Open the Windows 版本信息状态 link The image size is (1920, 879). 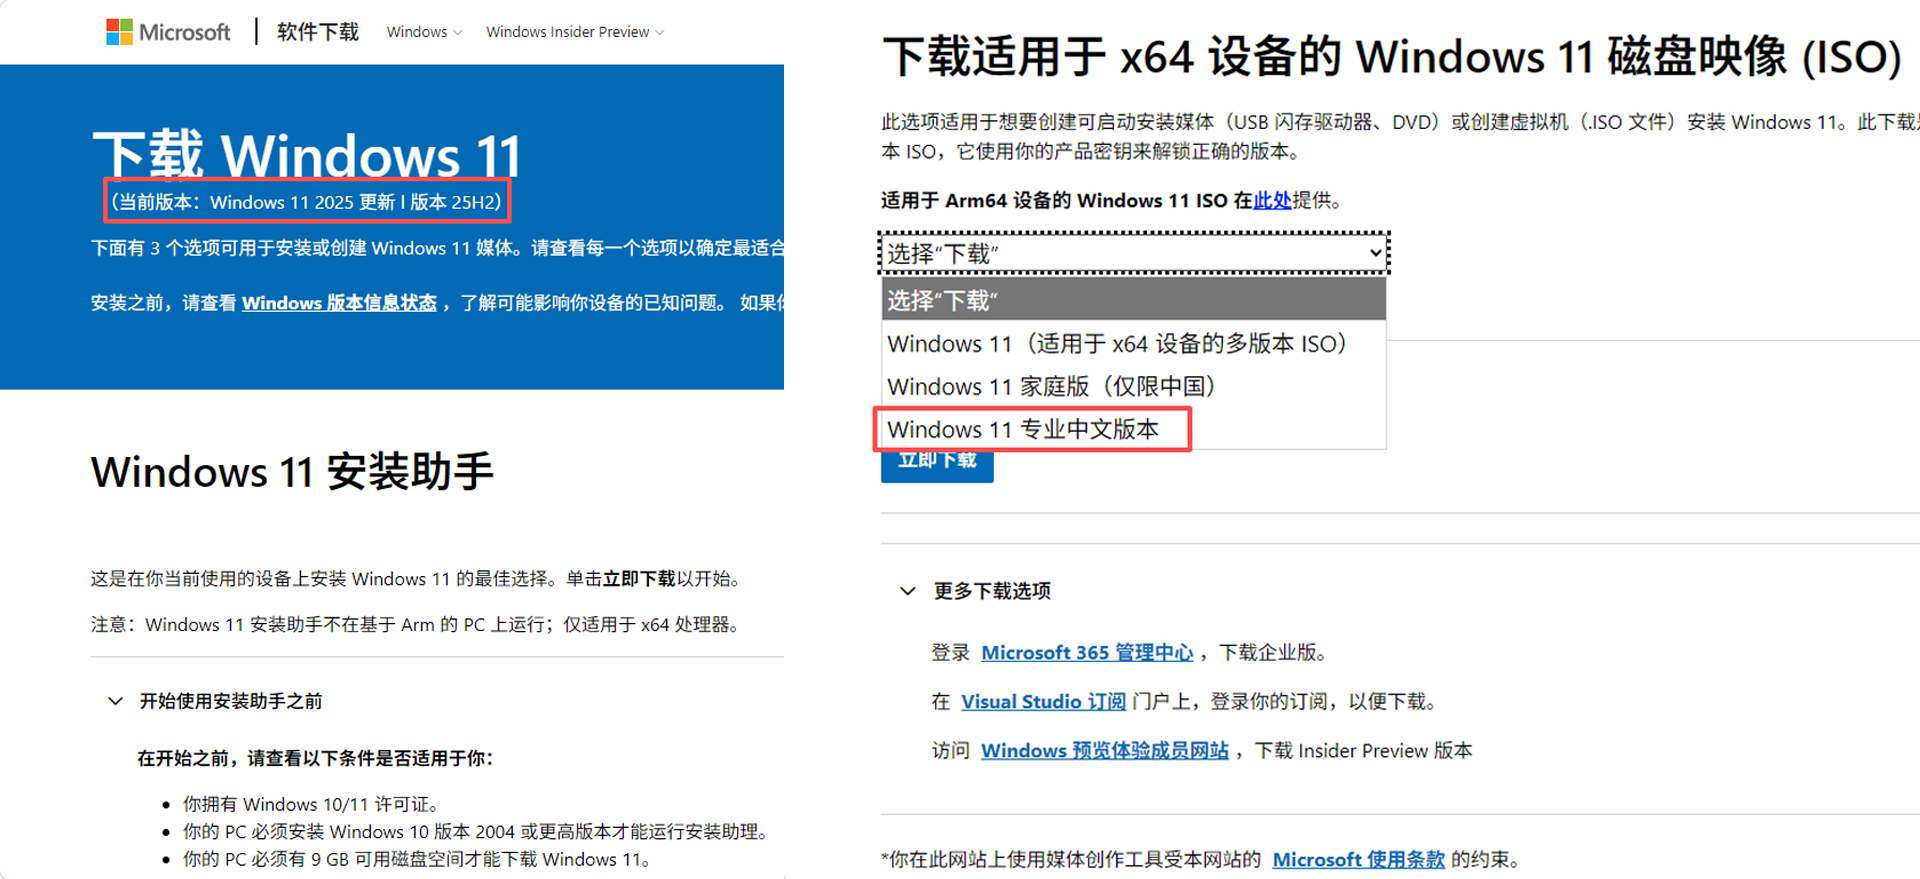(339, 303)
